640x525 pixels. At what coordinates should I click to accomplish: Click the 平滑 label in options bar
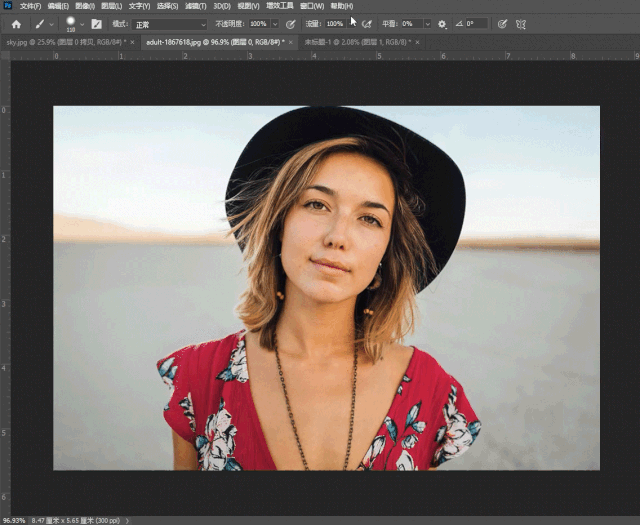pyautogui.click(x=390, y=24)
